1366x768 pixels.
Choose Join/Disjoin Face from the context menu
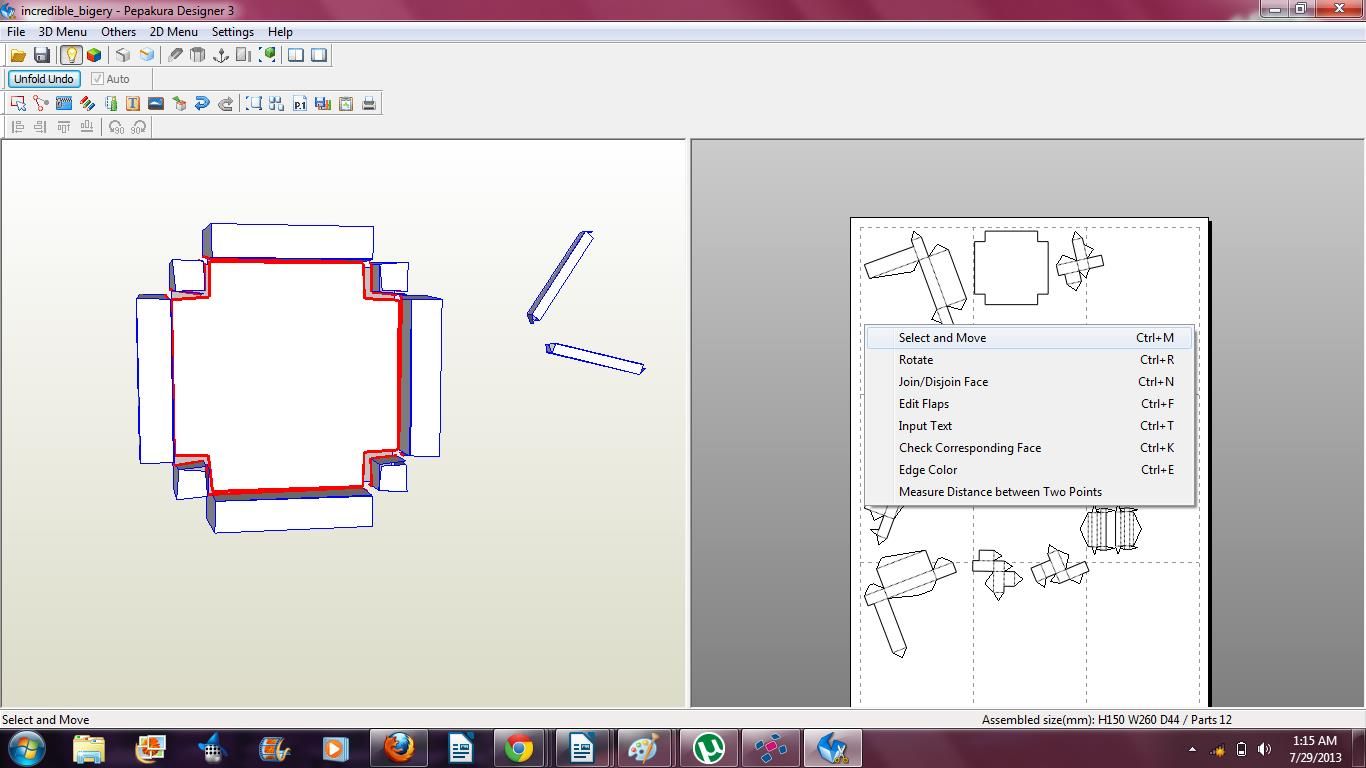(943, 381)
